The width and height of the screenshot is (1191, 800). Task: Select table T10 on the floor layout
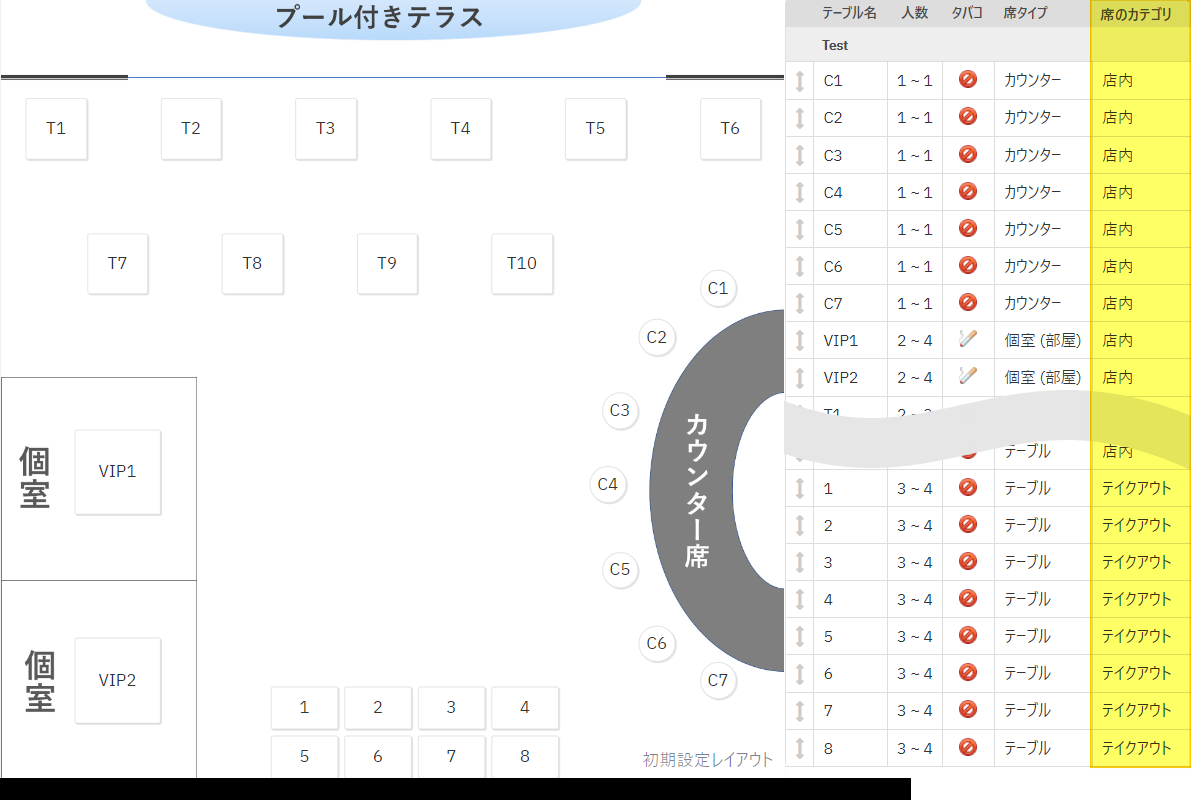(522, 264)
